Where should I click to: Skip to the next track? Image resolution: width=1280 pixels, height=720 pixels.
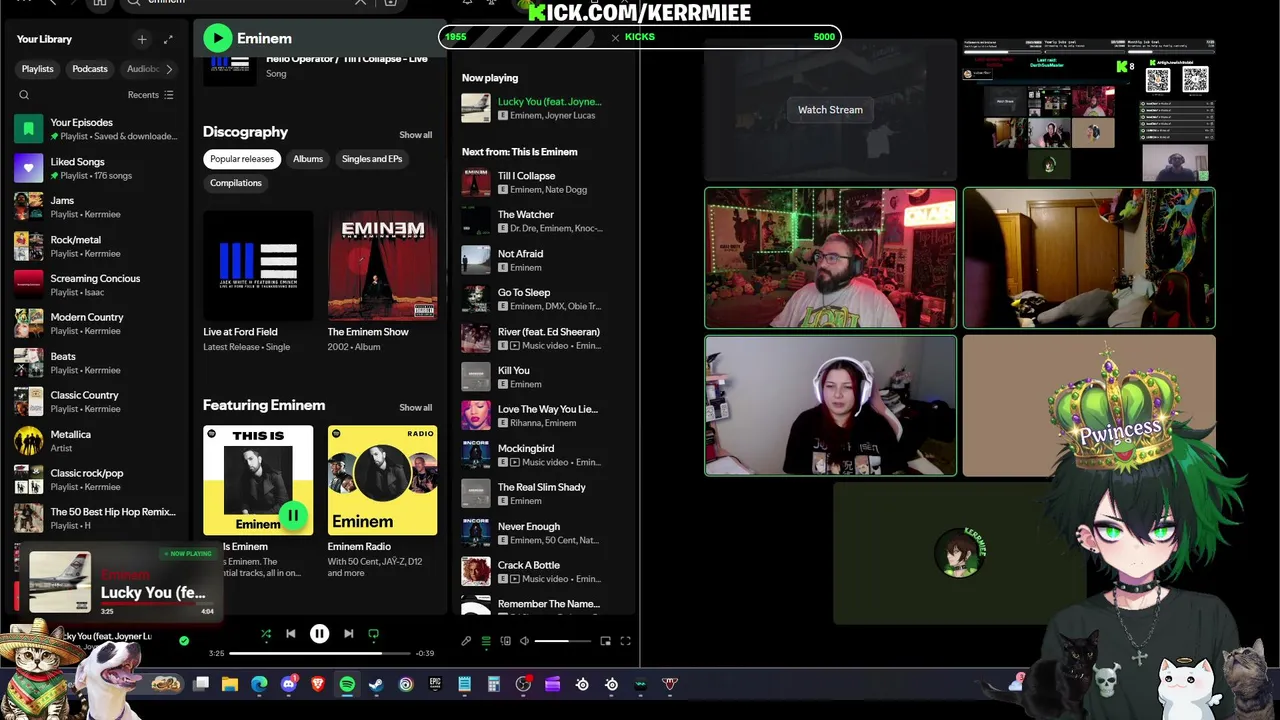[x=348, y=634]
